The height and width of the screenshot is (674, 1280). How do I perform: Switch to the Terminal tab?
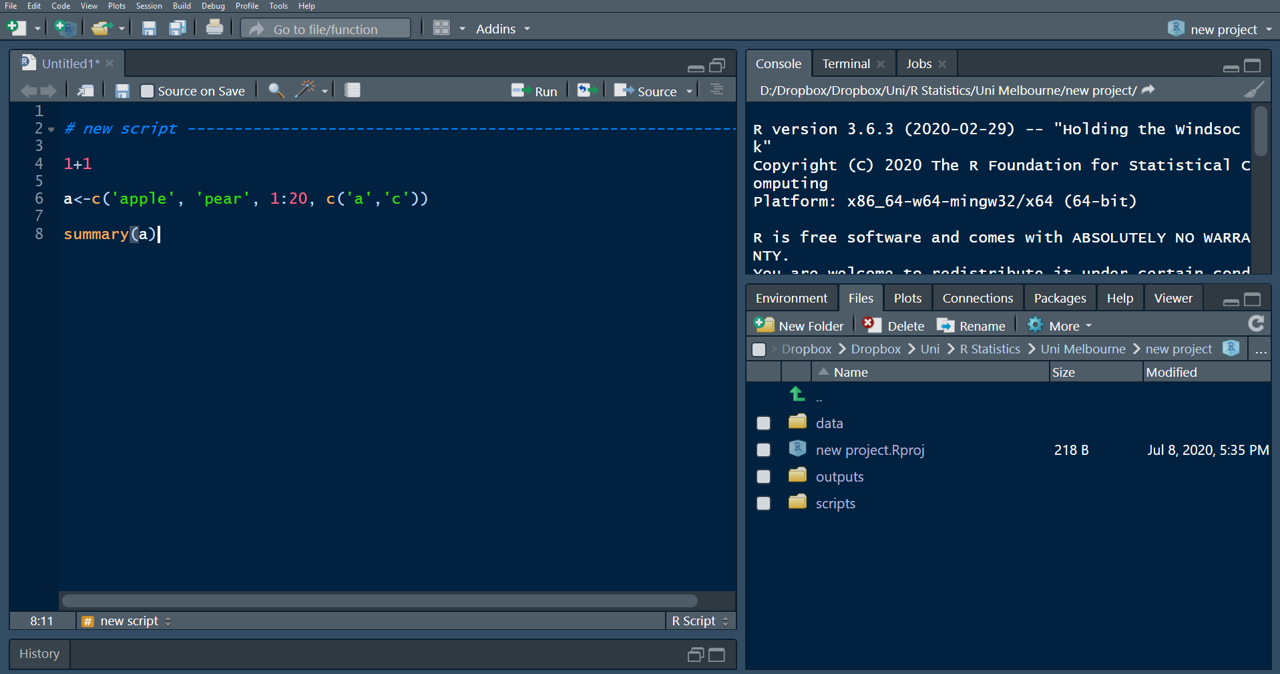click(846, 63)
